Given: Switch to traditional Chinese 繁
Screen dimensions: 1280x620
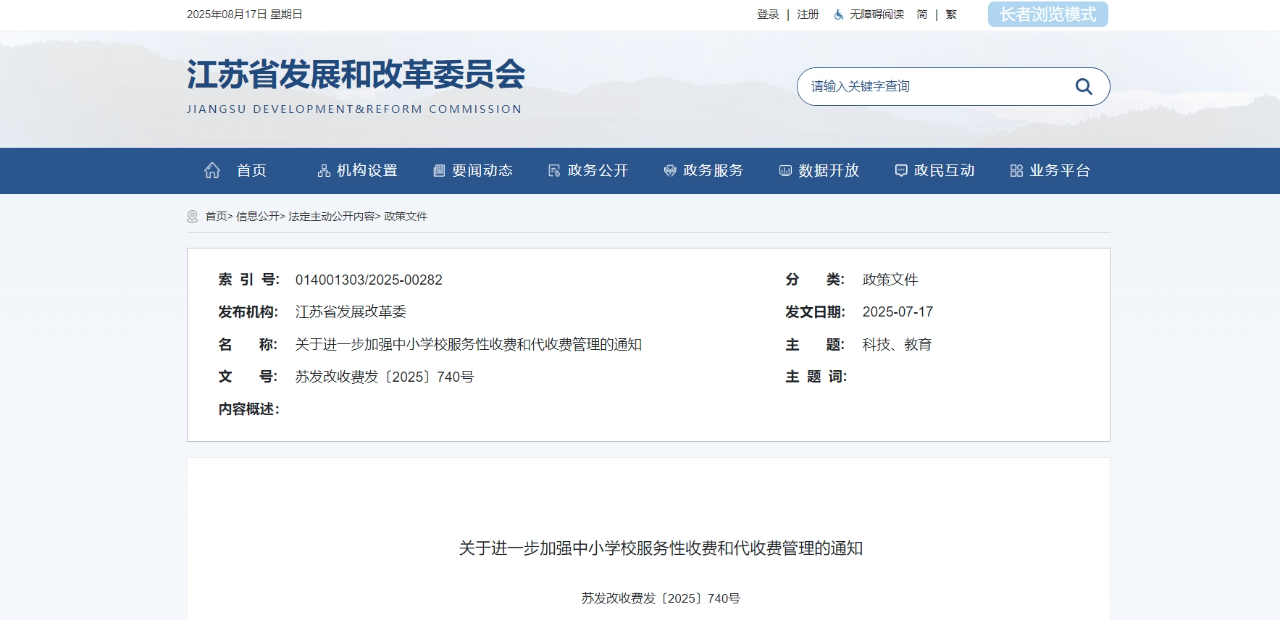Looking at the screenshot, I should pos(950,15).
